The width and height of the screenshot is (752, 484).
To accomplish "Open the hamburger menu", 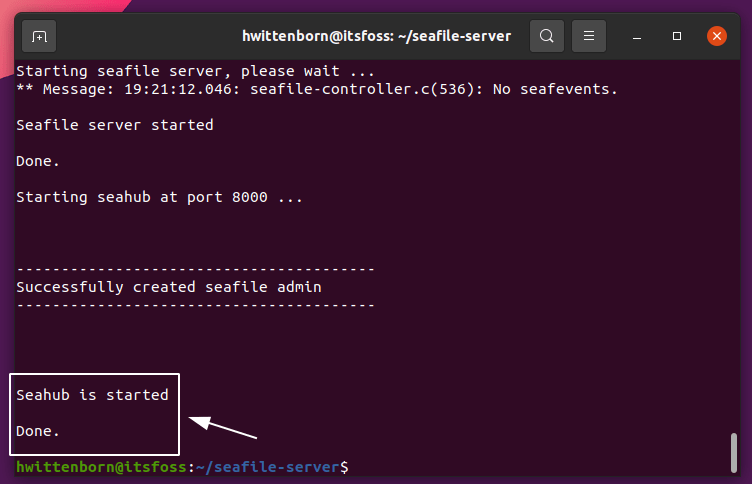I will click(x=589, y=36).
